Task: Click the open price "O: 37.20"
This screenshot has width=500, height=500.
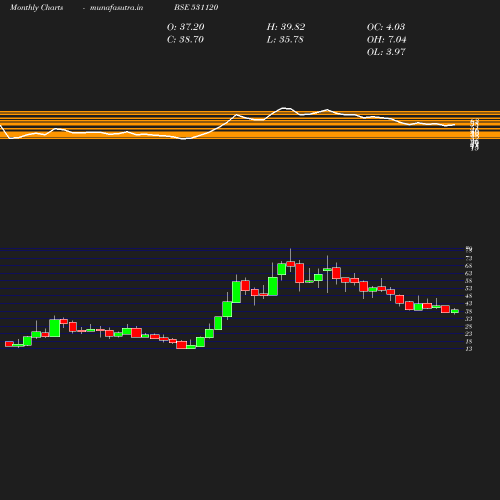Action: [185, 27]
